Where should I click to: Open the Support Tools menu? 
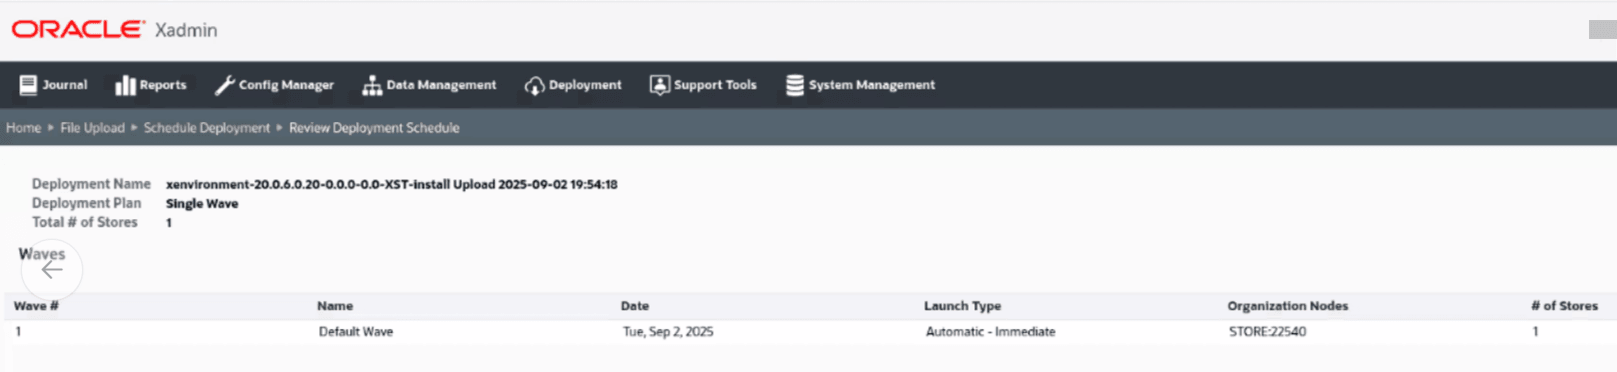point(703,85)
